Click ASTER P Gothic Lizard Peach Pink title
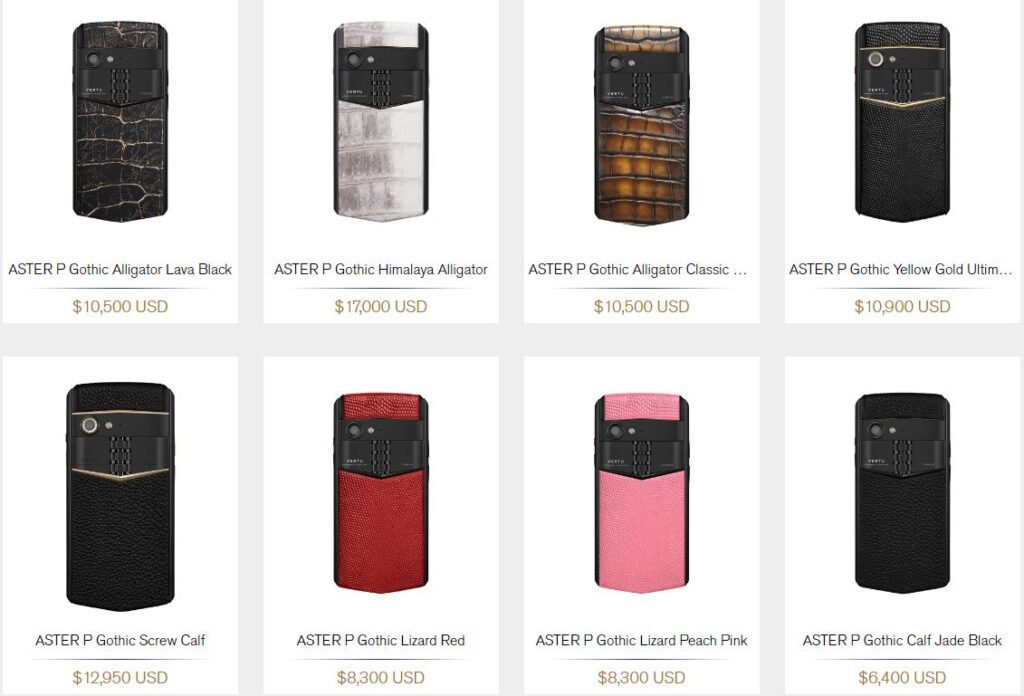Image resolution: width=1024 pixels, height=696 pixels. [x=641, y=640]
